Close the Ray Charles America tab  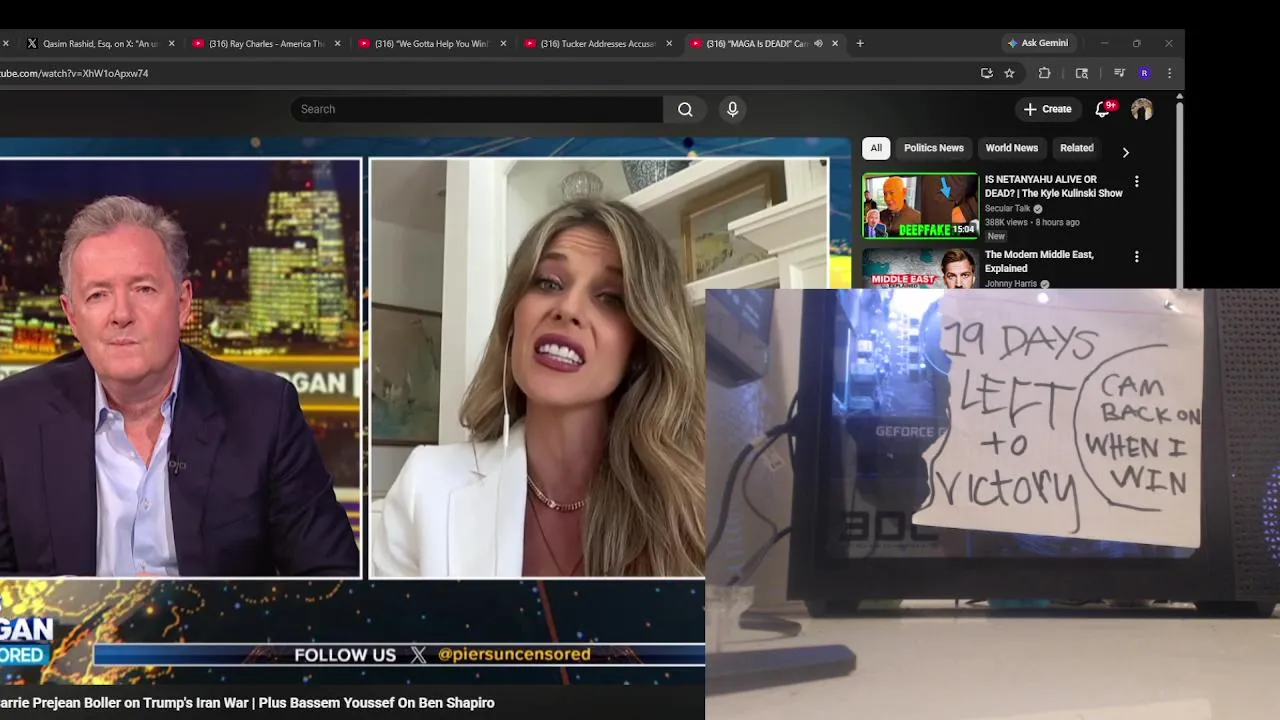337,43
